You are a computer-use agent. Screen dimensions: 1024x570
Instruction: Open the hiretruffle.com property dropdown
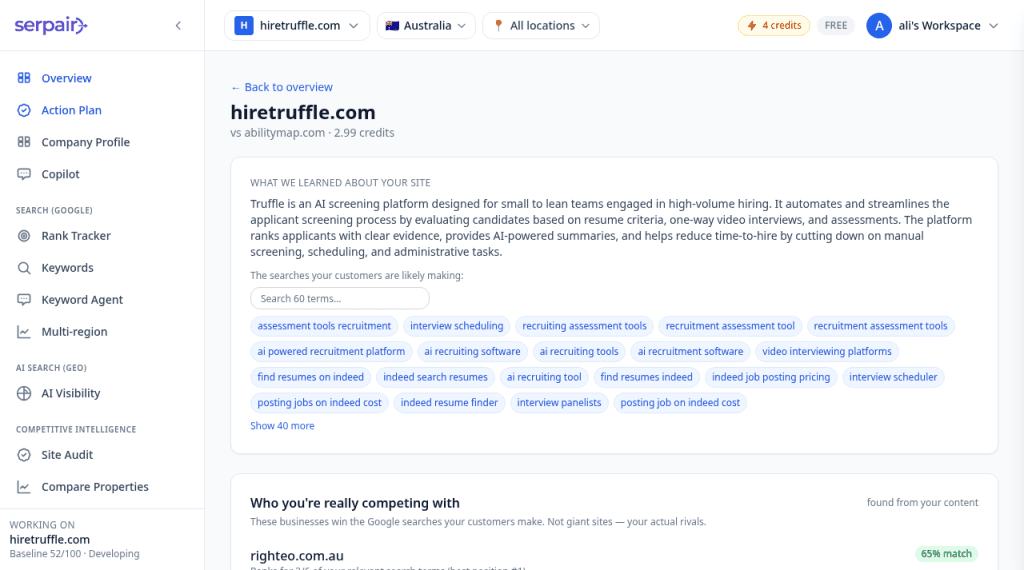297,25
